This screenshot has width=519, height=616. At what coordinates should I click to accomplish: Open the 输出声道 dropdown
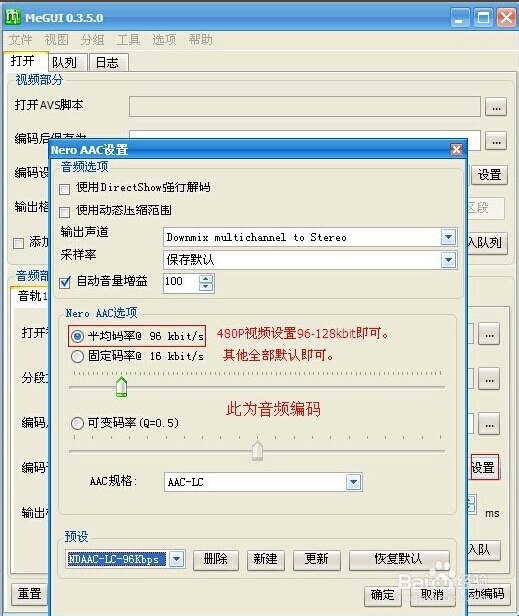(x=448, y=237)
